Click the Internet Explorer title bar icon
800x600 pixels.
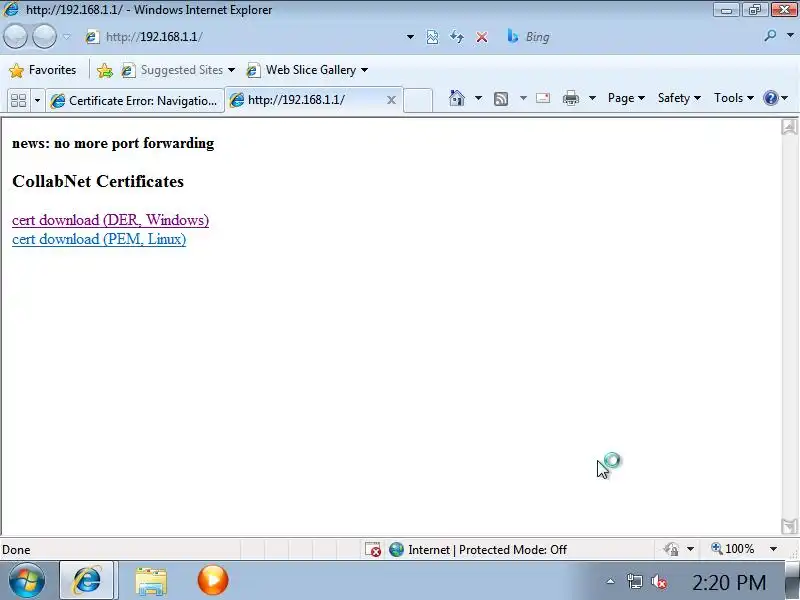point(10,9)
